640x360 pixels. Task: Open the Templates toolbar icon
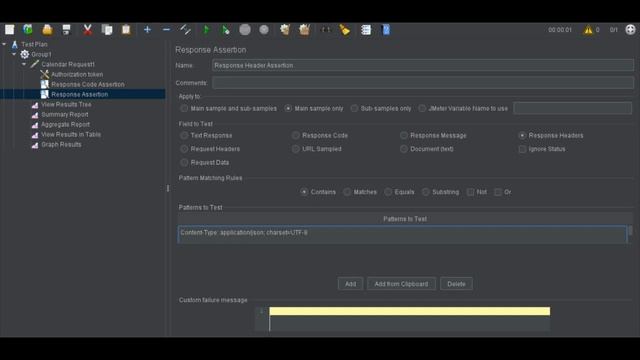28,29
